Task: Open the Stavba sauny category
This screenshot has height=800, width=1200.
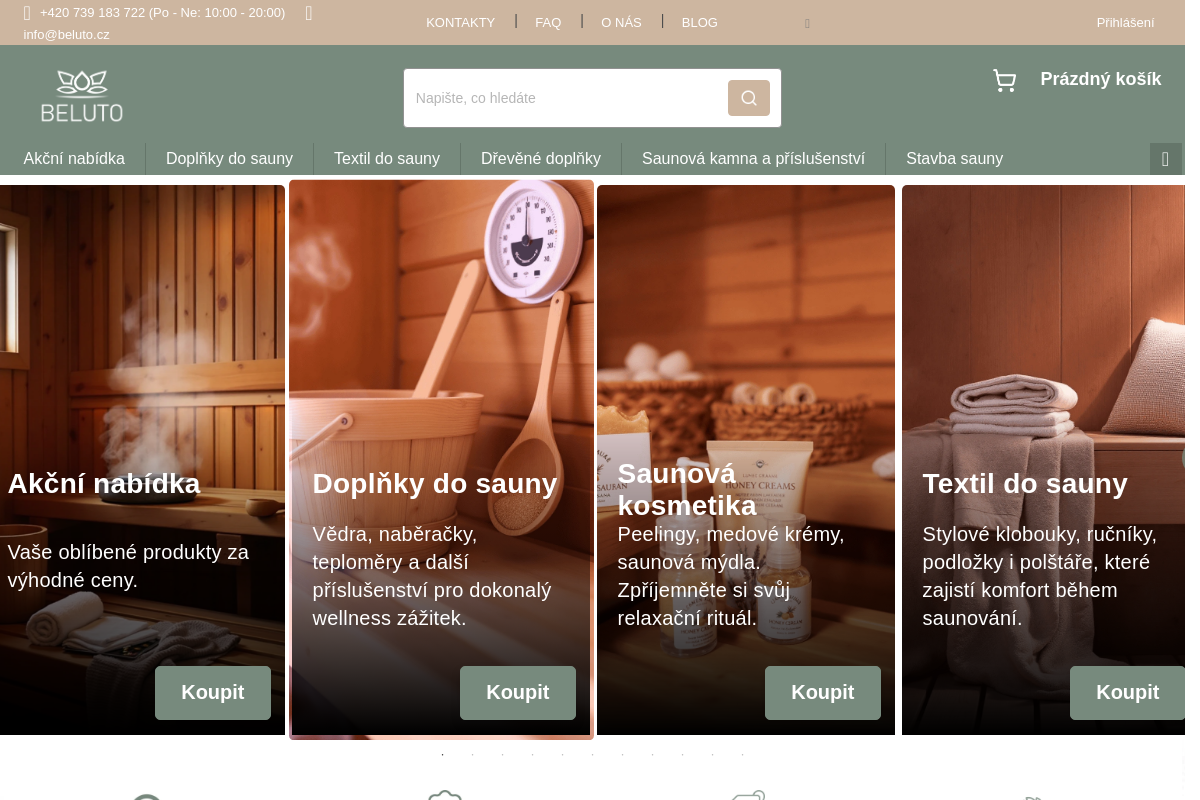Action: [x=954, y=158]
